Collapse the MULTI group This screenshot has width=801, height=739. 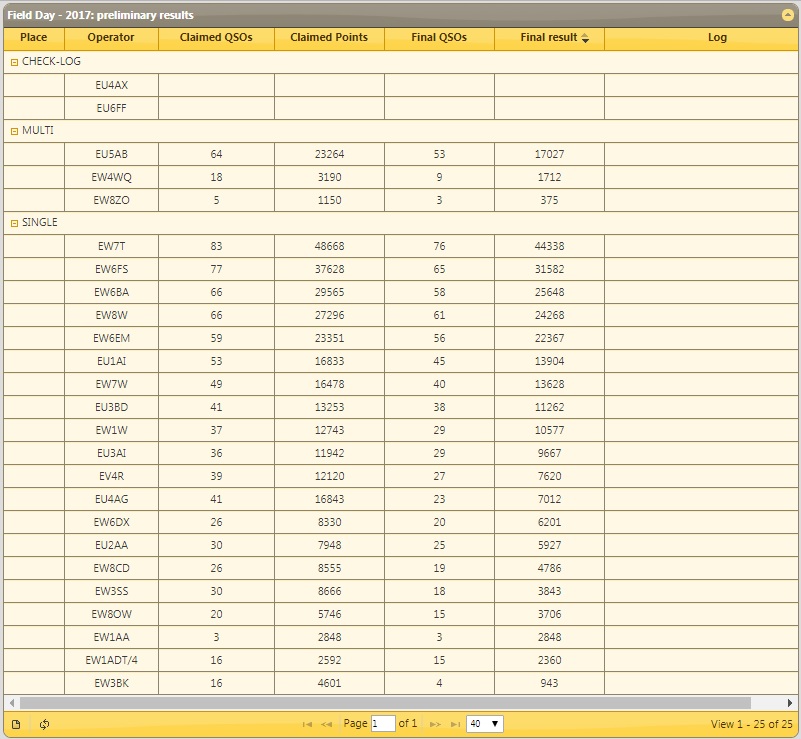point(14,131)
